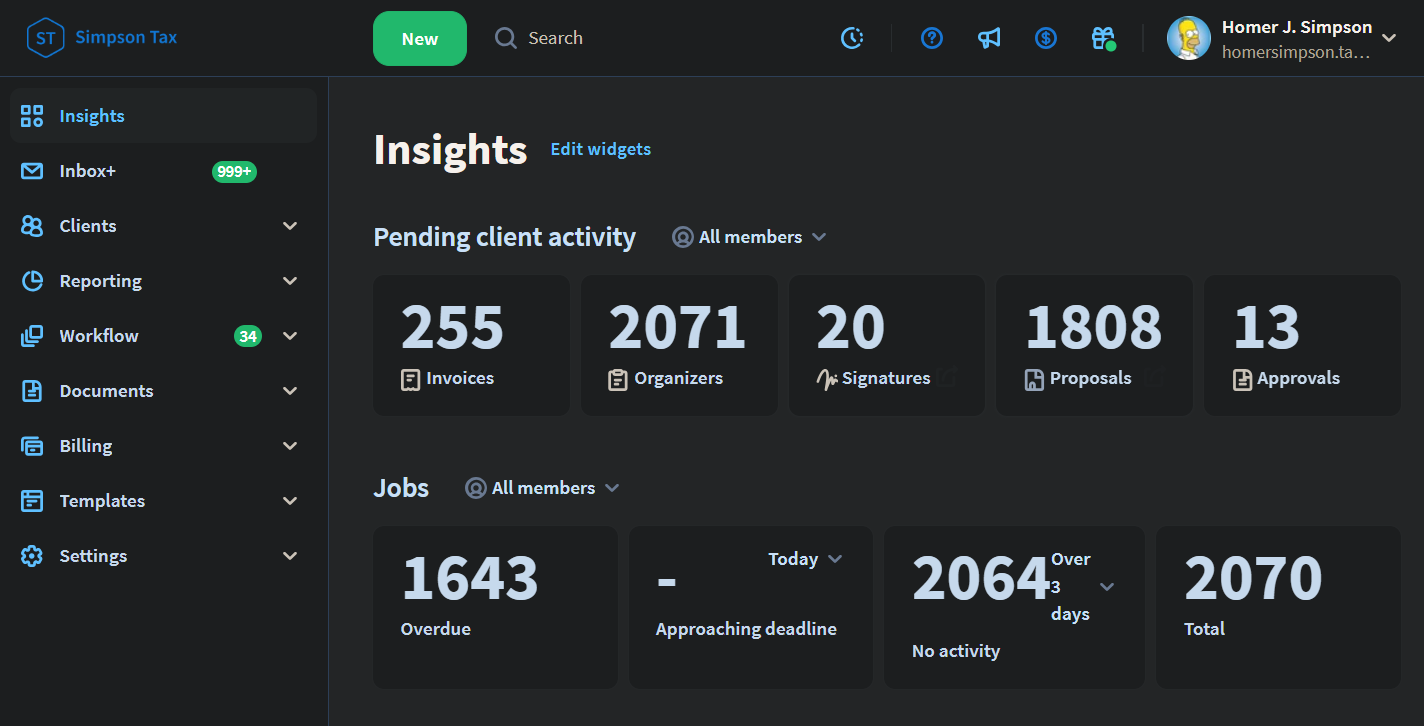Open the announcements megaphone icon
Image resolution: width=1424 pixels, height=726 pixels.
989,38
